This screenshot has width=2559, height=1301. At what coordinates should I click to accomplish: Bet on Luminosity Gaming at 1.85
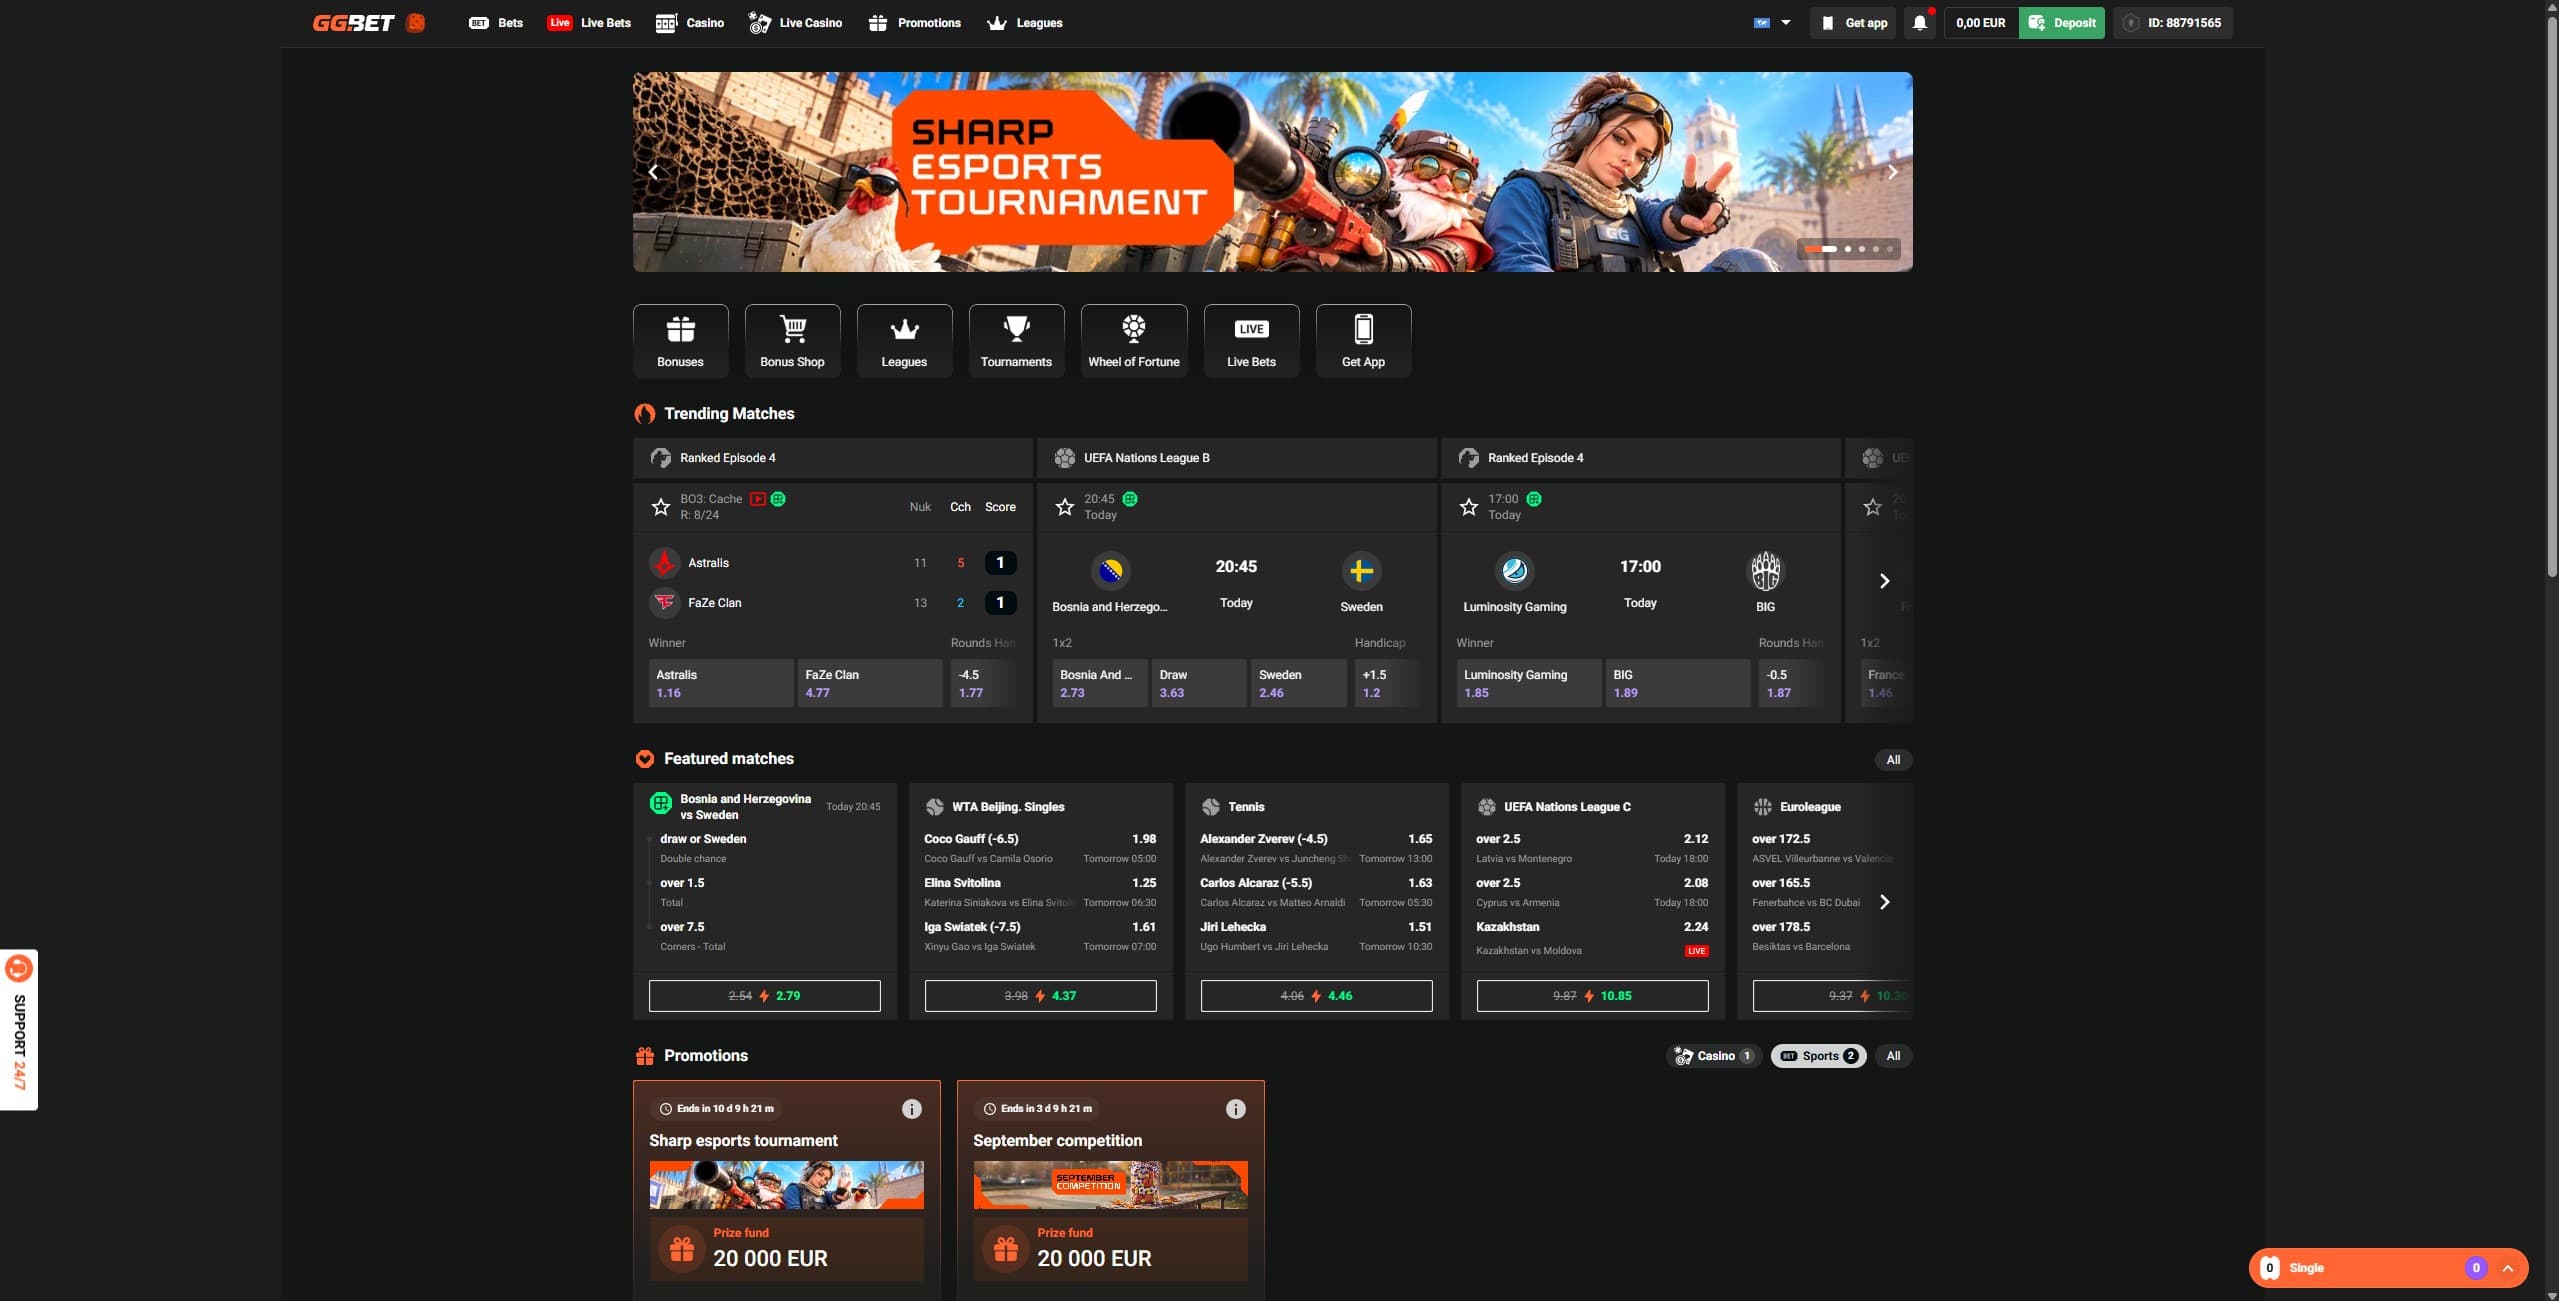(x=1528, y=683)
